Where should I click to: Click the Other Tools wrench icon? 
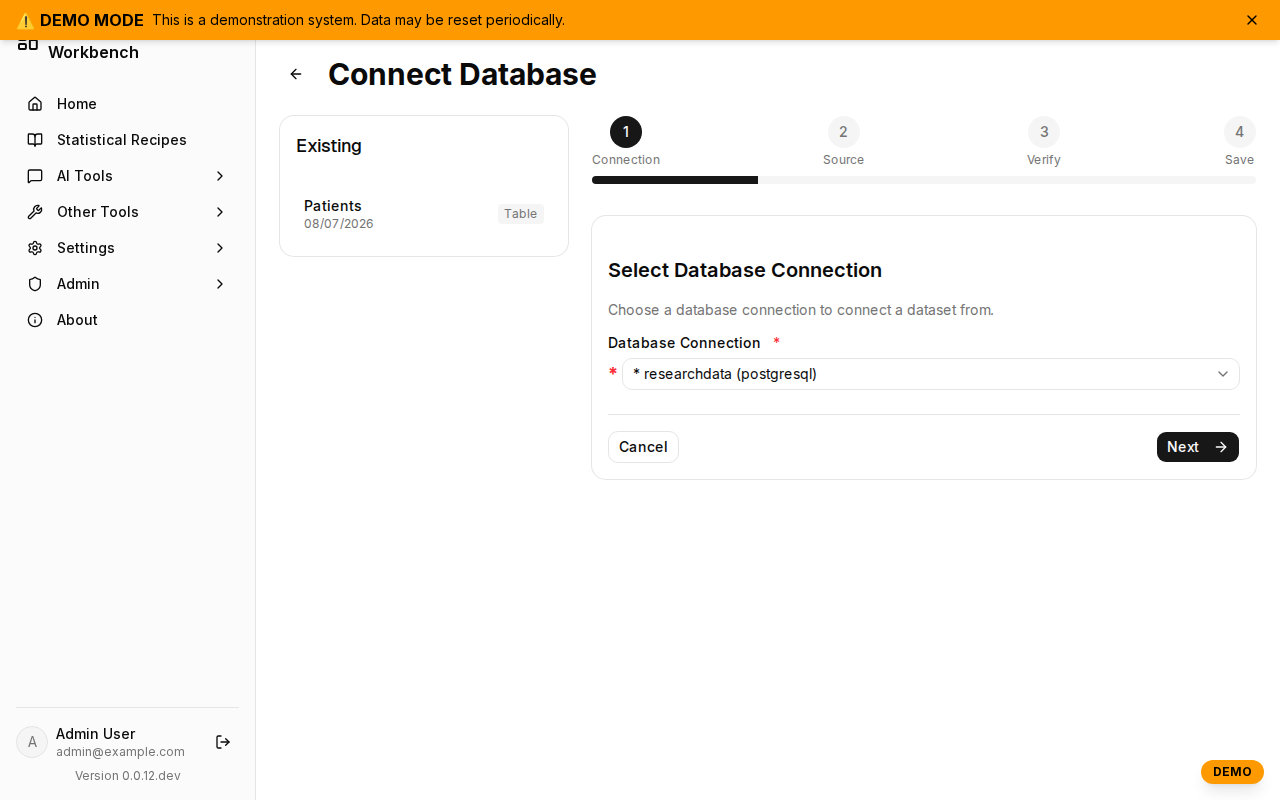pyautogui.click(x=35, y=212)
